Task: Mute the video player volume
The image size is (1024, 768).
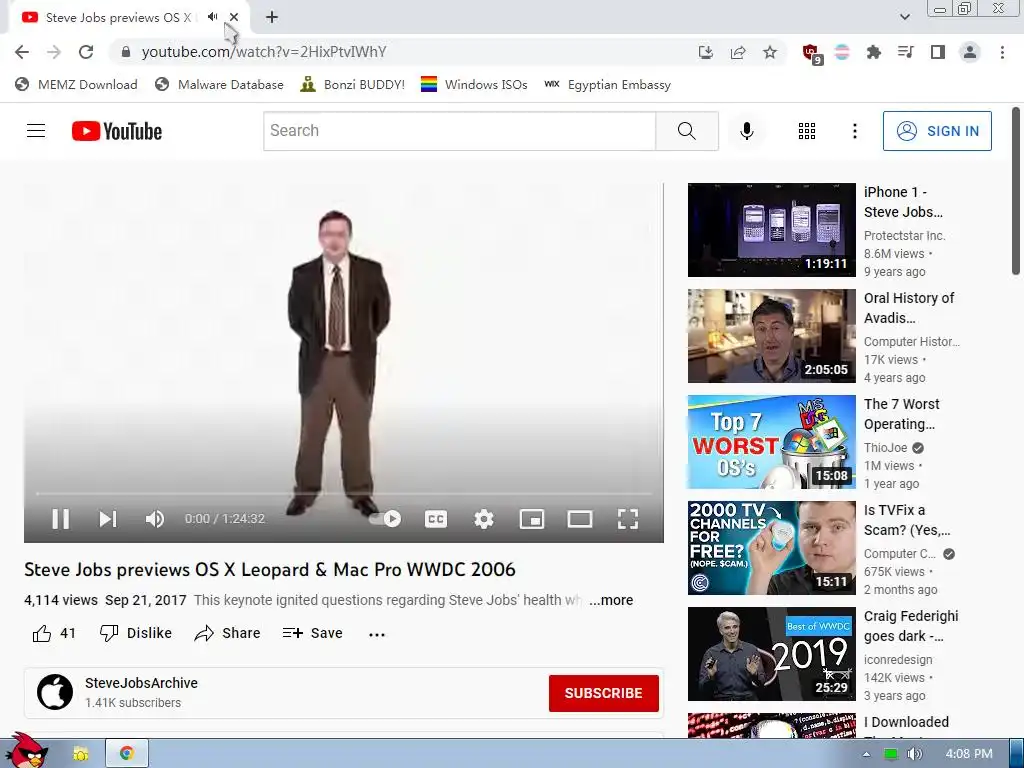Action: click(155, 519)
